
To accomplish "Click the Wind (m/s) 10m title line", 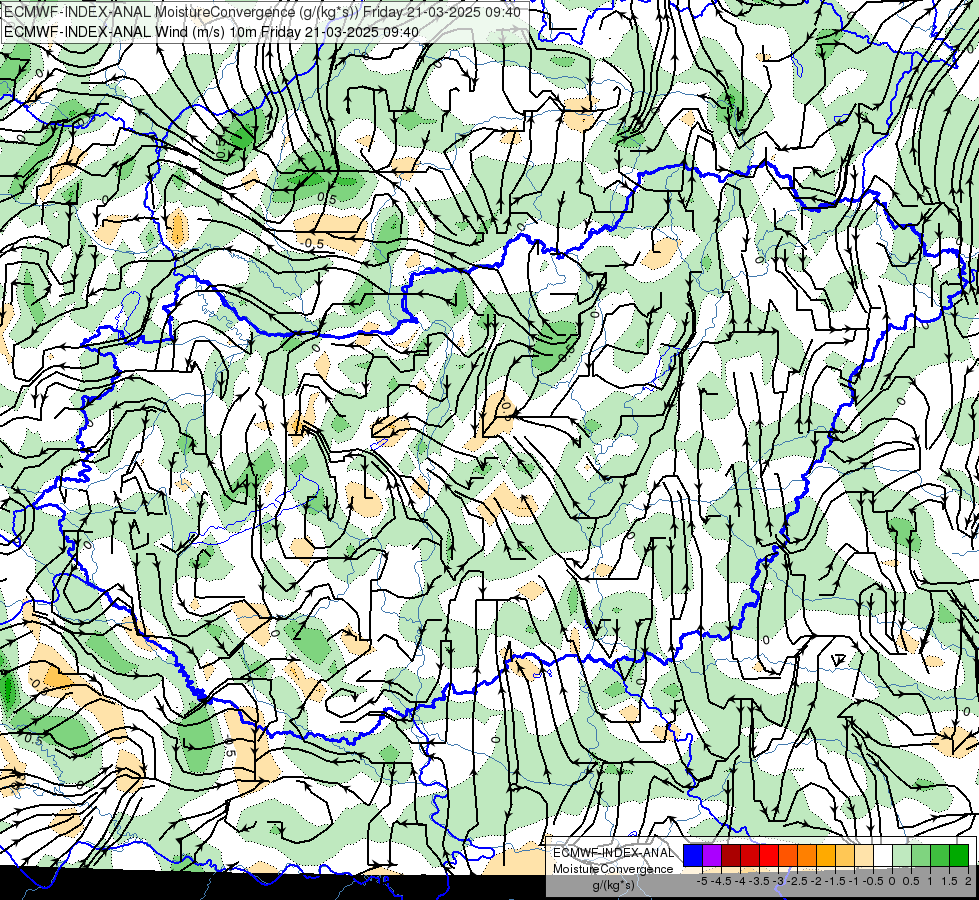I will pyautogui.click(x=211, y=32).
